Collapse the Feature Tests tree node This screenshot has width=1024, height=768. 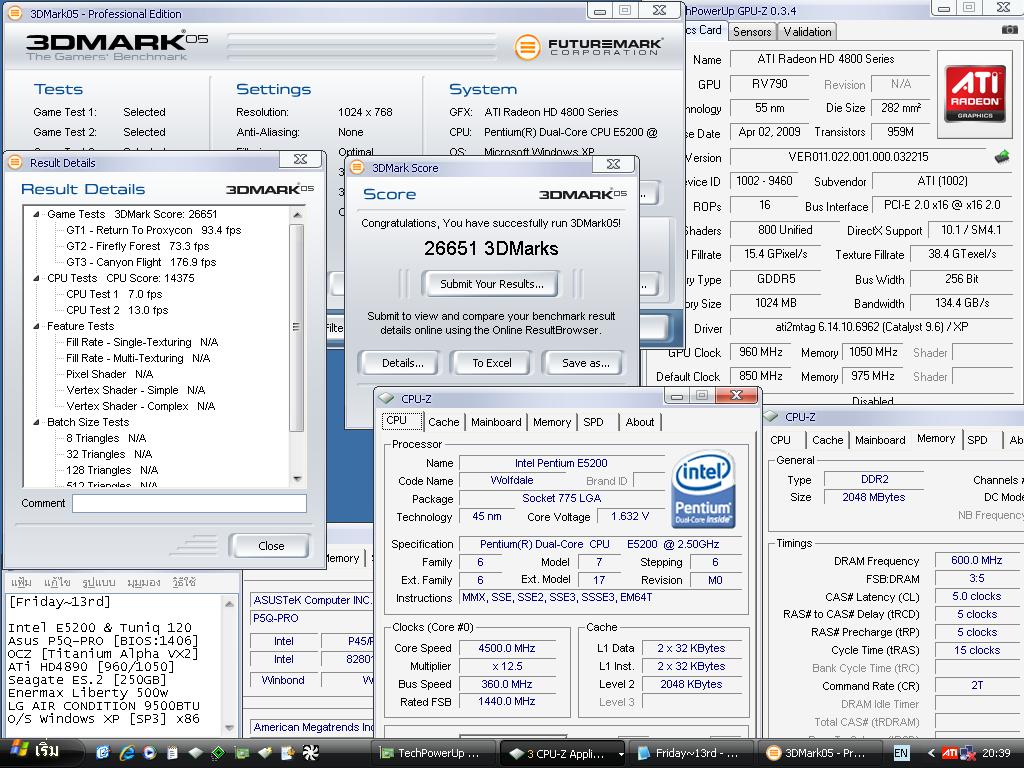pyautogui.click(x=37, y=326)
